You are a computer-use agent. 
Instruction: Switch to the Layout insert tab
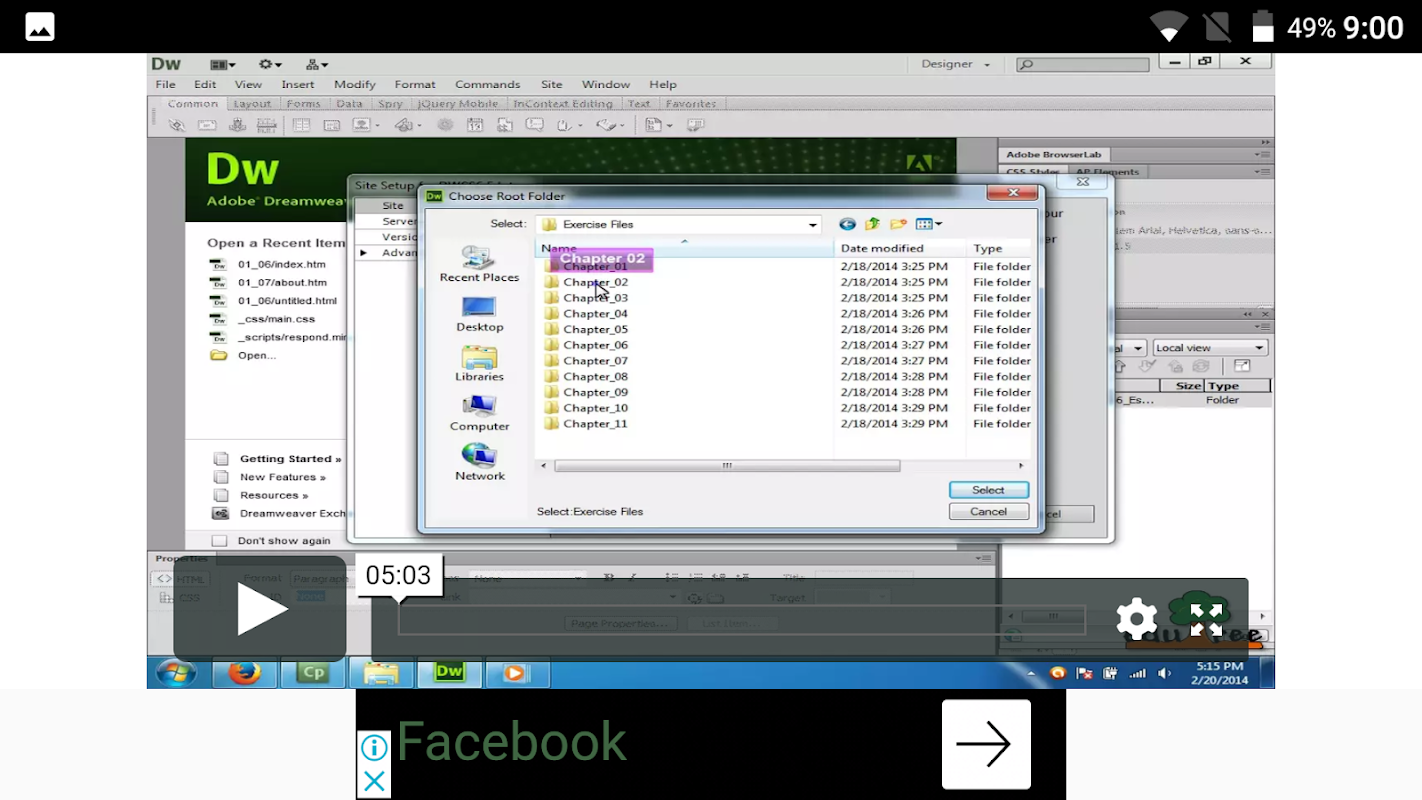click(x=252, y=104)
